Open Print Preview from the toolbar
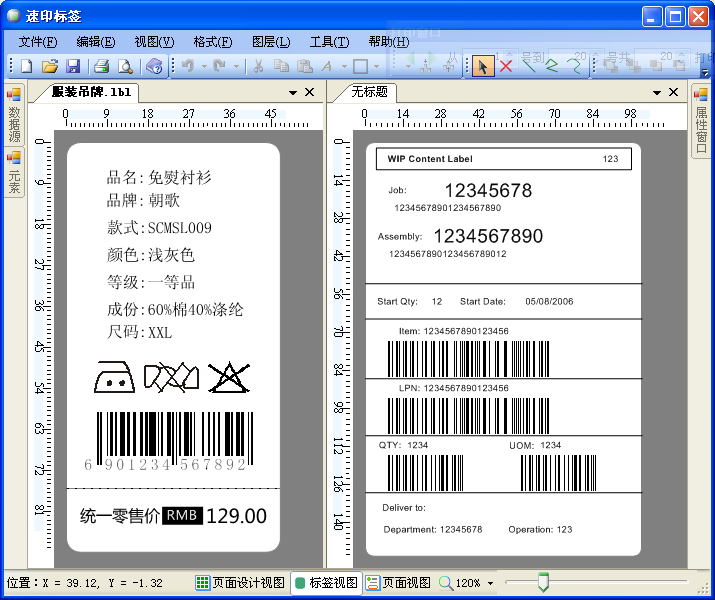Viewport: 715px width, 600px height. [x=125, y=67]
